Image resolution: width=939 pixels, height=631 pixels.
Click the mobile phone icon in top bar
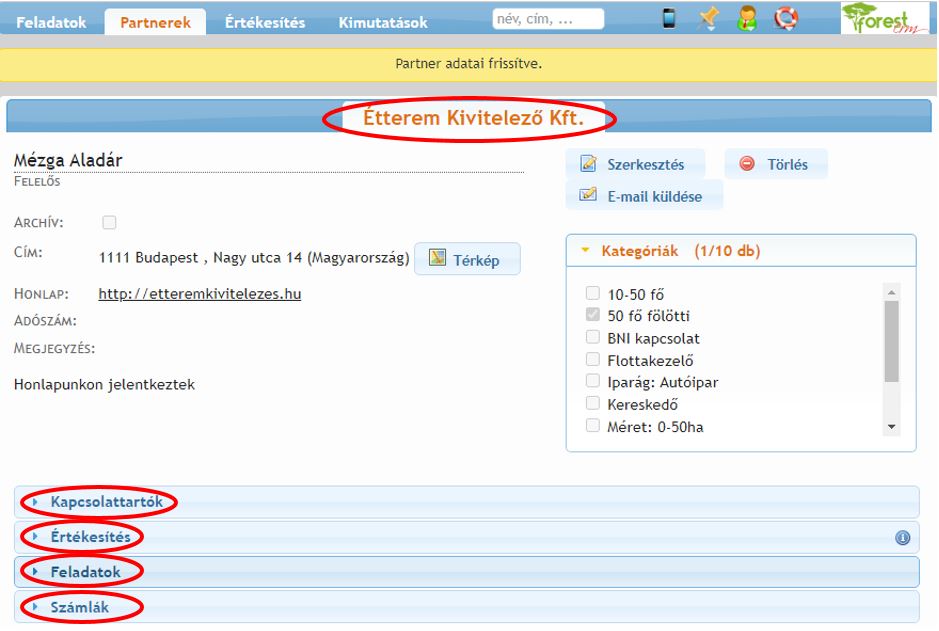tap(669, 18)
